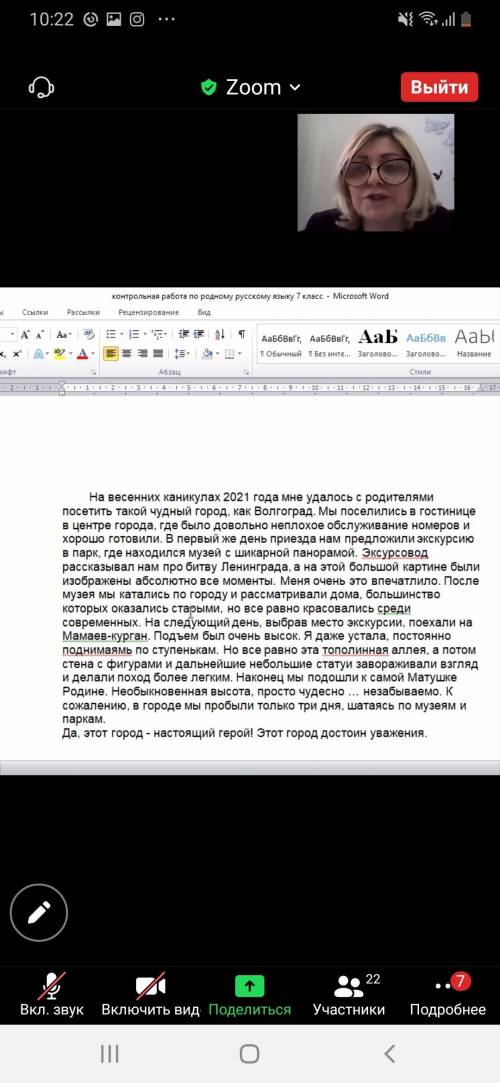Tap the Instagram notification icon

click(137, 19)
